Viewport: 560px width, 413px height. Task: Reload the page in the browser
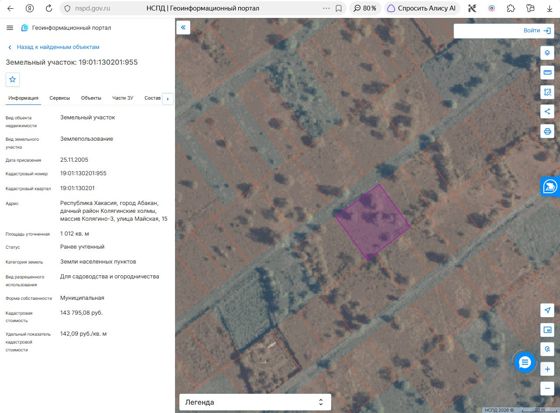point(49,8)
